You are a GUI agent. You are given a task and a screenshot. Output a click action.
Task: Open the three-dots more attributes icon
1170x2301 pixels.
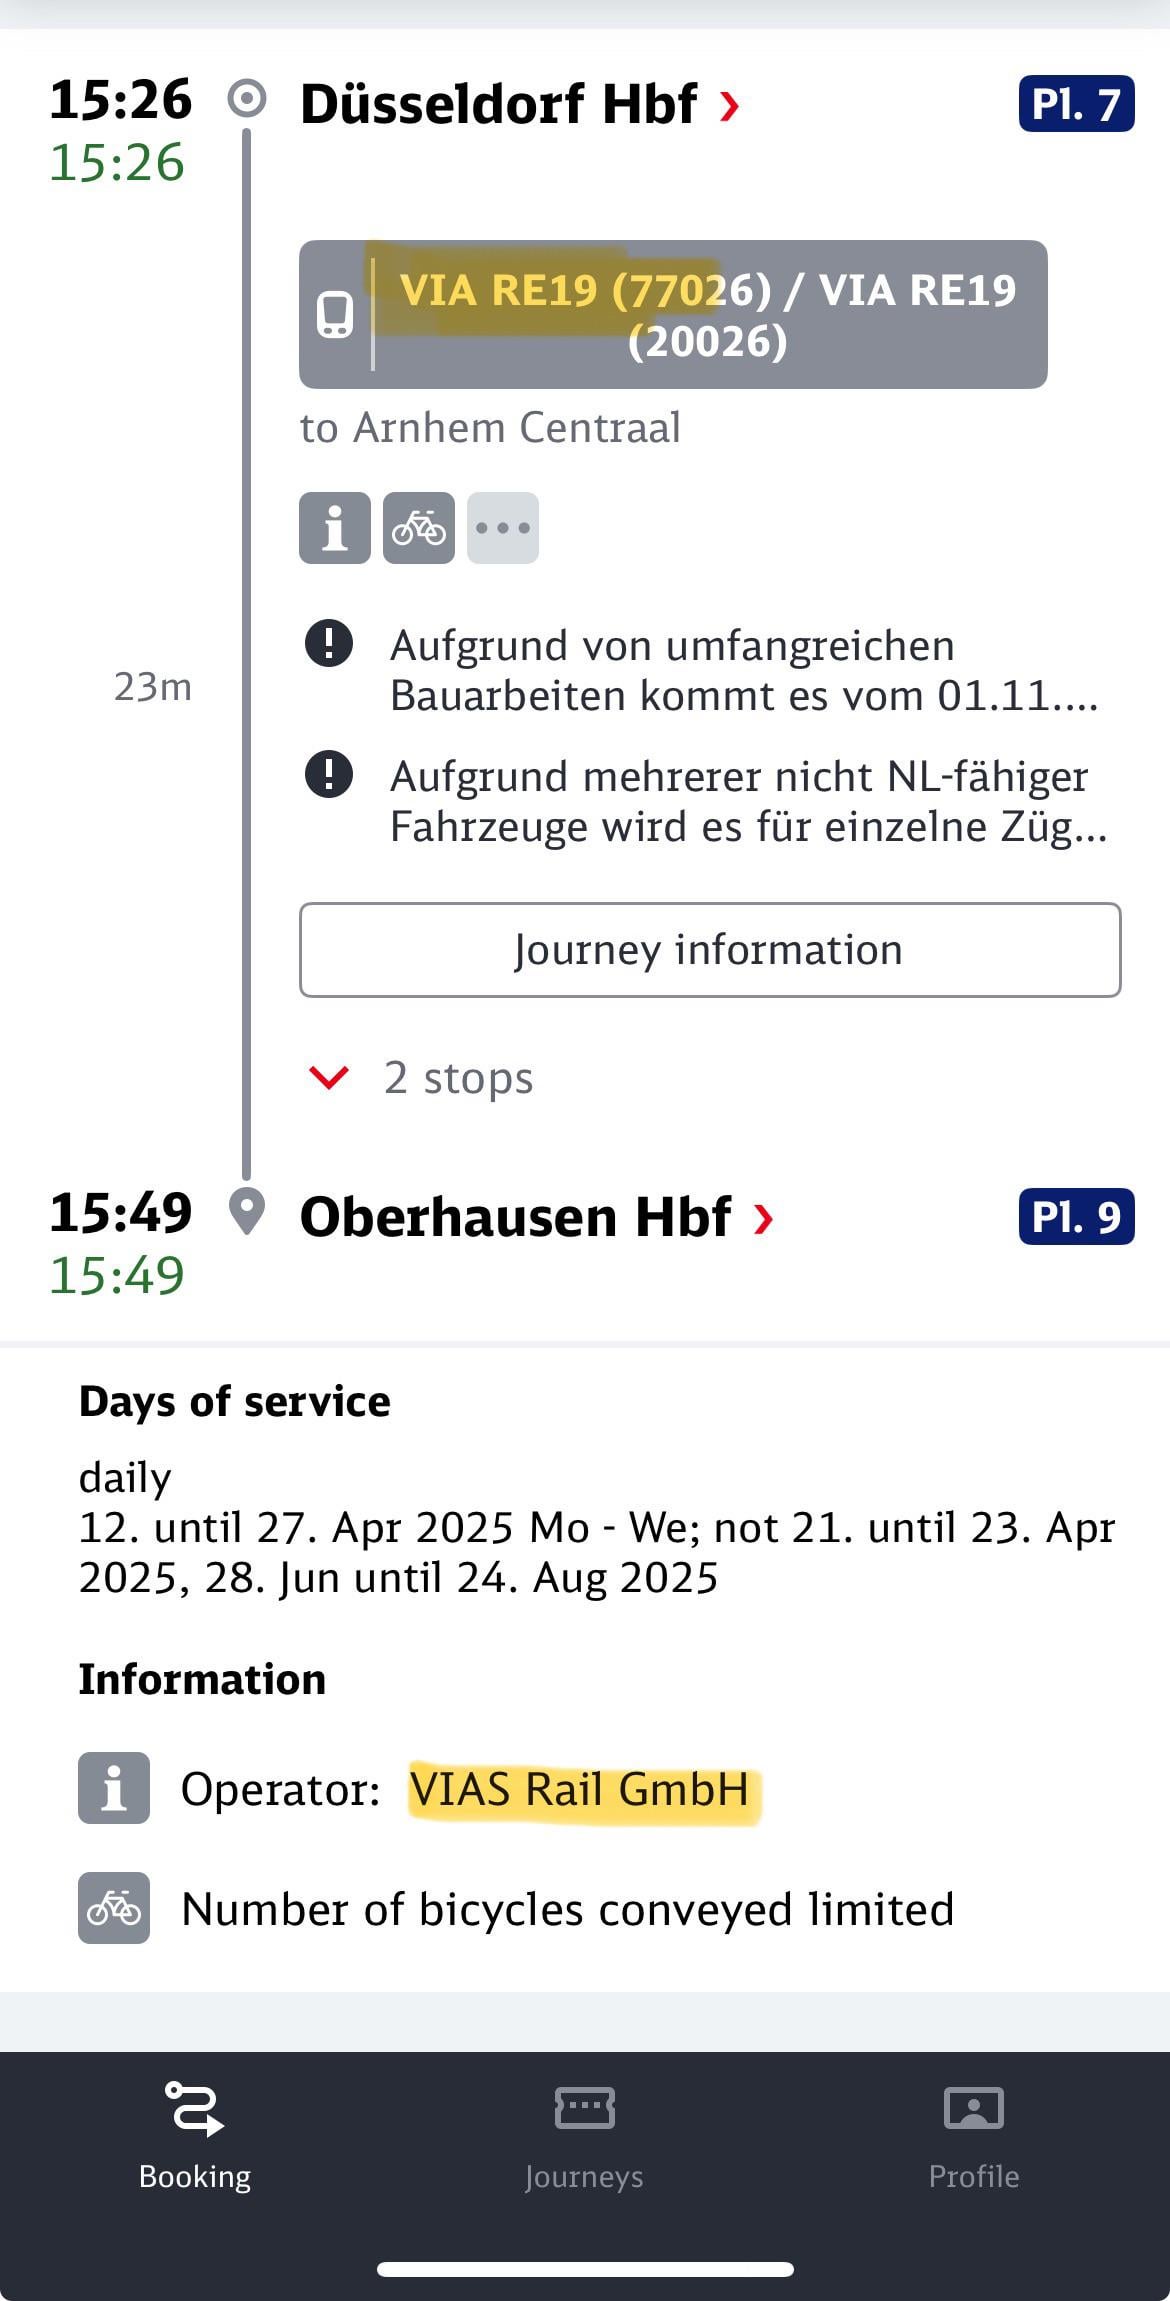(503, 528)
